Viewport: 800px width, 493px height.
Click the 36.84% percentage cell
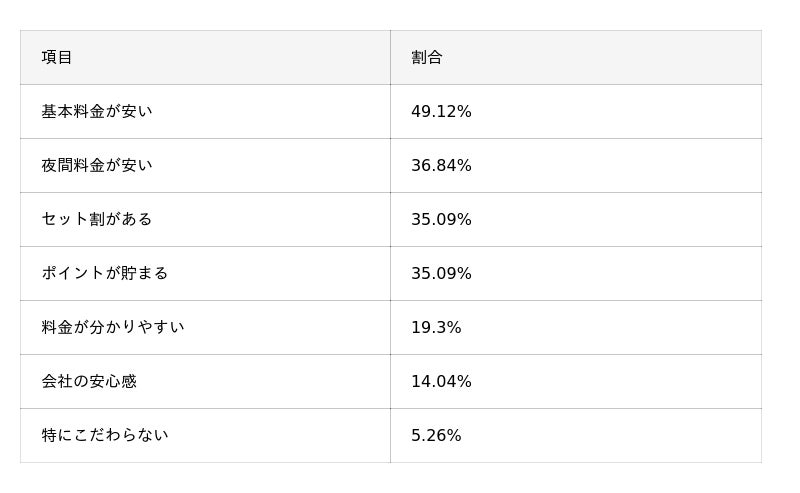pos(441,166)
